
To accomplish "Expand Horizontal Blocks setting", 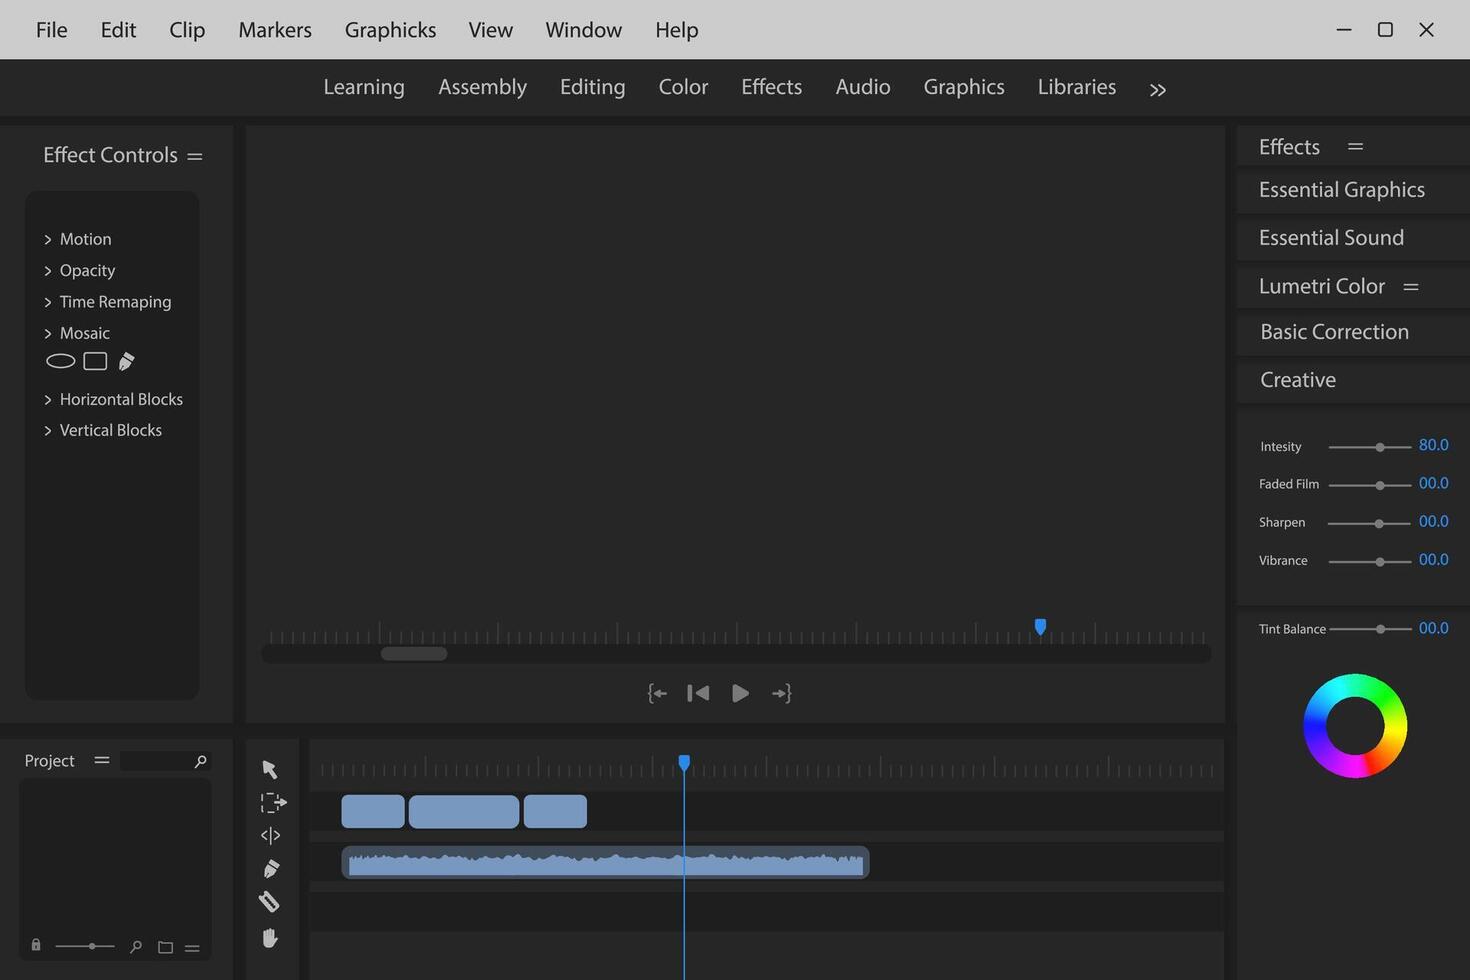I will tap(47, 399).
